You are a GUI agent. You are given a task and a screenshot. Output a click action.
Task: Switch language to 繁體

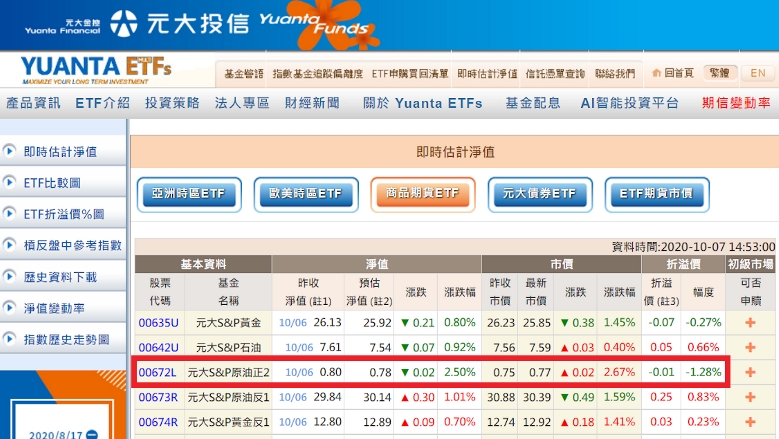(719, 73)
